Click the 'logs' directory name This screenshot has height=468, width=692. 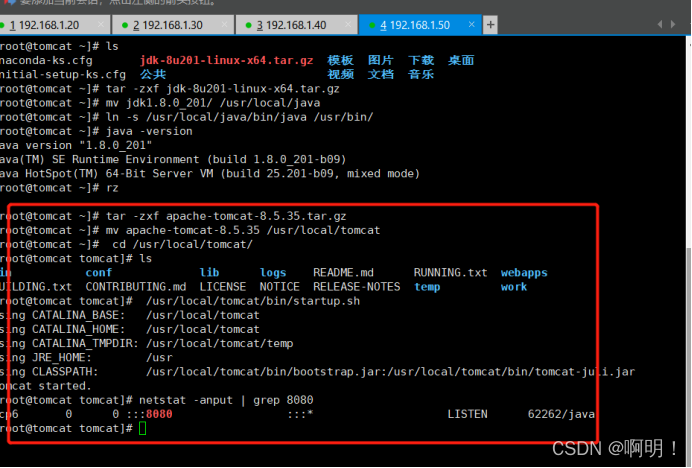[x=273, y=273]
